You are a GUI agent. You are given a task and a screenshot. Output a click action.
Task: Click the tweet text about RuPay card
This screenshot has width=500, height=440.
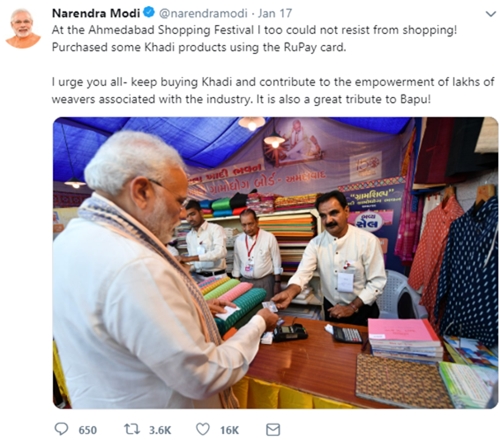254,39
